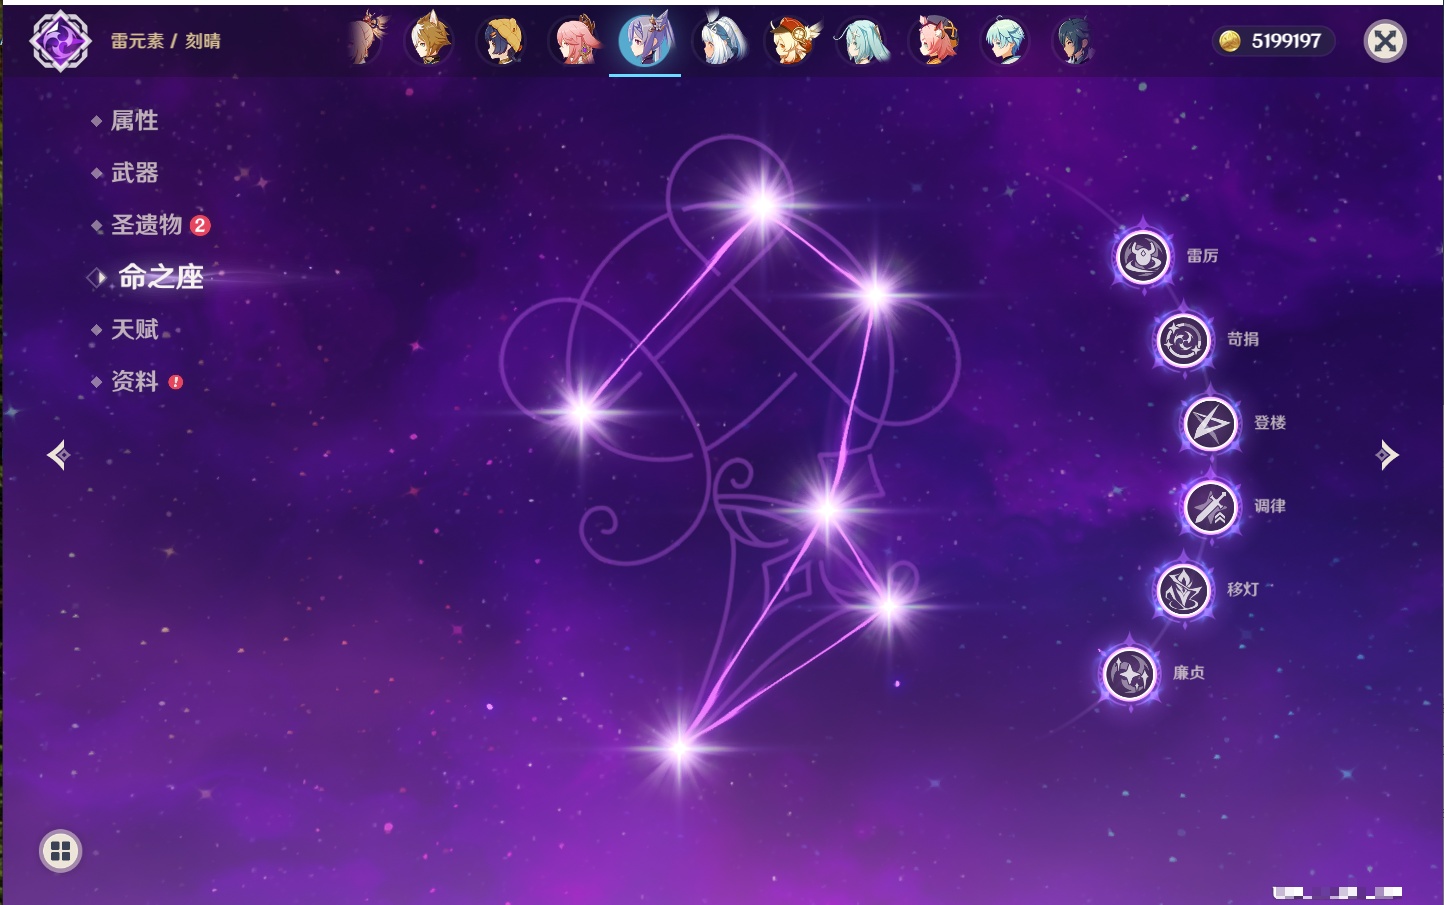The image size is (1444, 905).
Task: Click the Mora amount 5199197
Action: pyautogui.click(x=1286, y=41)
